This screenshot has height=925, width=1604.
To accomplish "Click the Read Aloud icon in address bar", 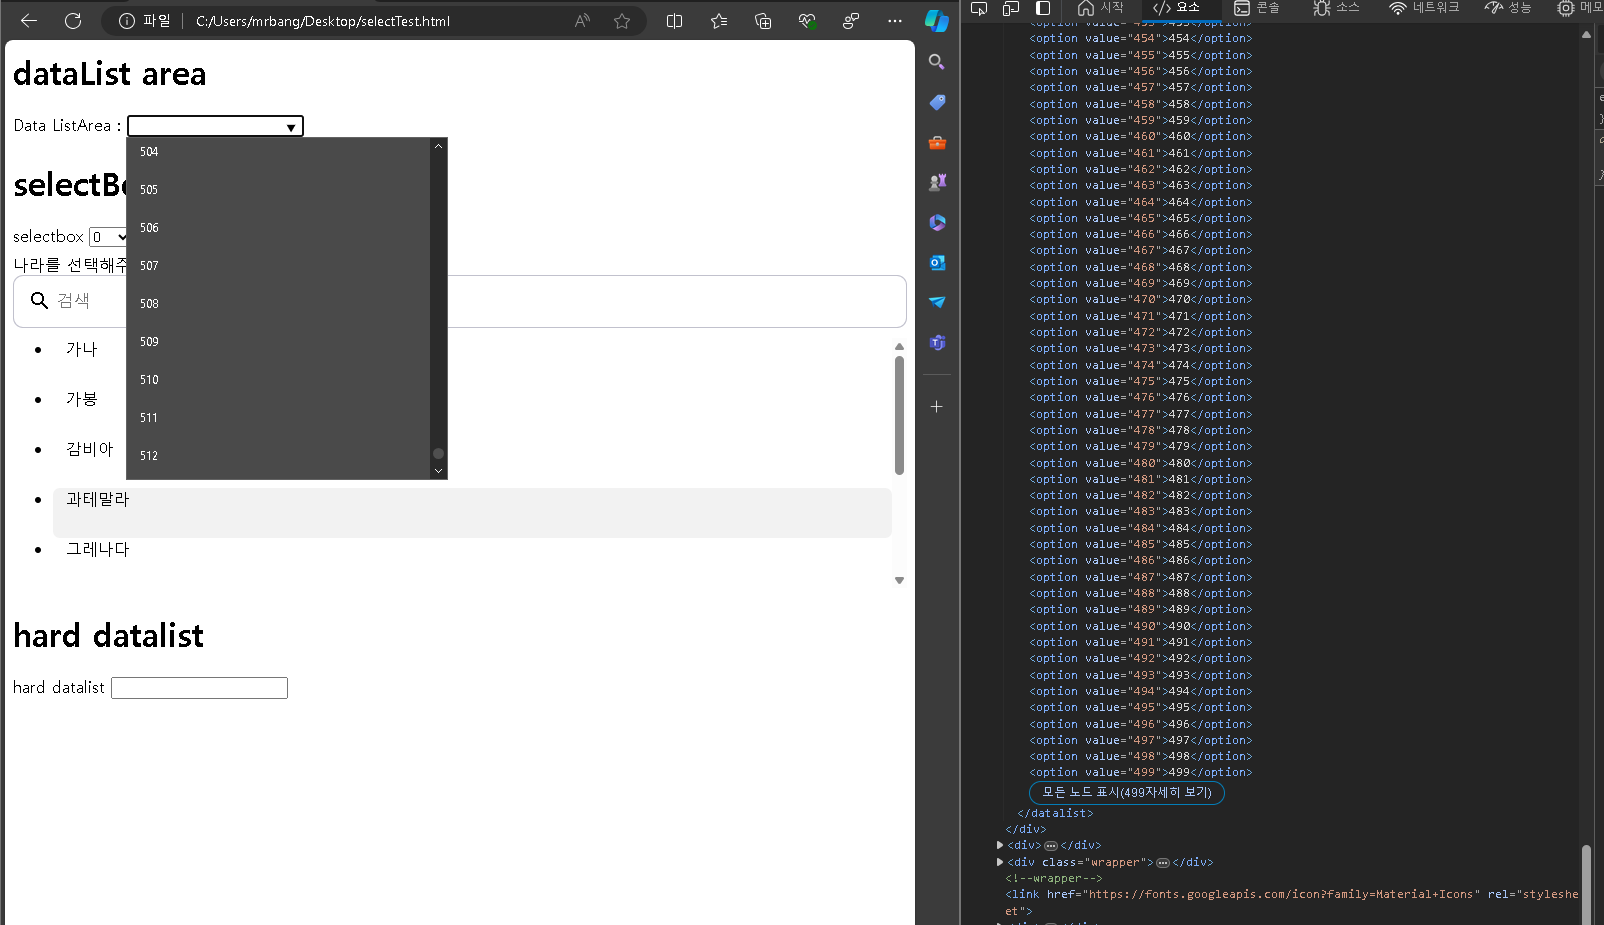I will pos(582,21).
